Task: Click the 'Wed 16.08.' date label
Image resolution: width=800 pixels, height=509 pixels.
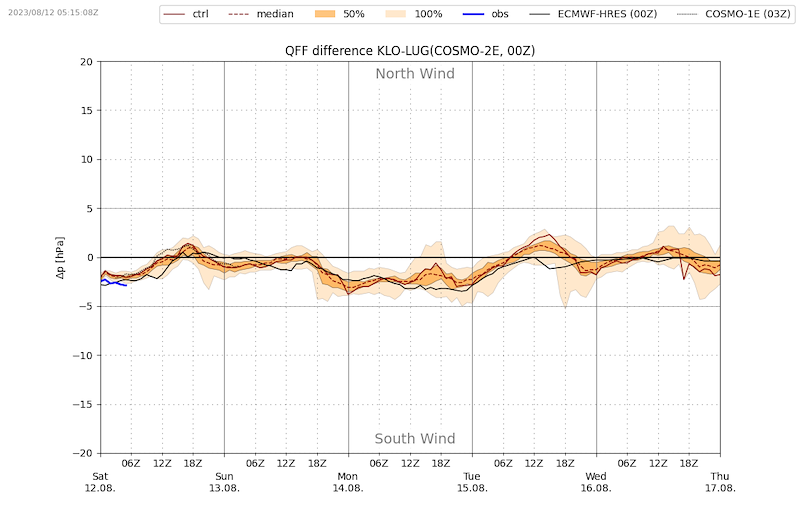Action: click(x=596, y=482)
